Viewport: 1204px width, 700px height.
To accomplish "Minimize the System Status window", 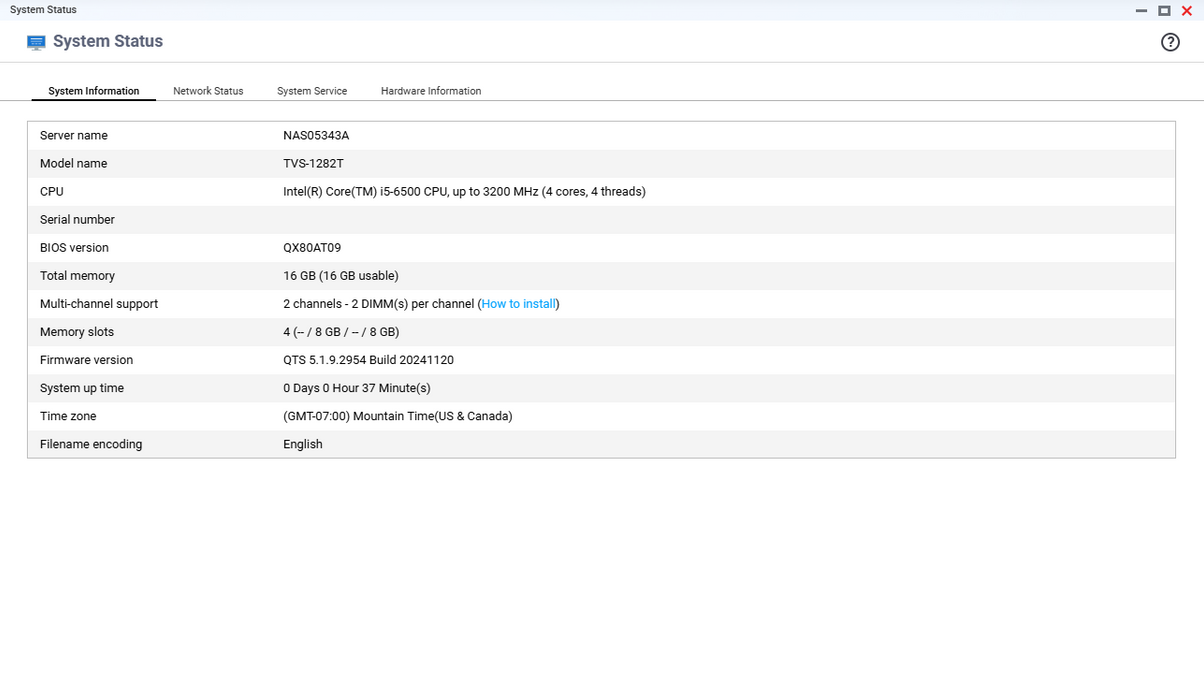I will click(1141, 11).
